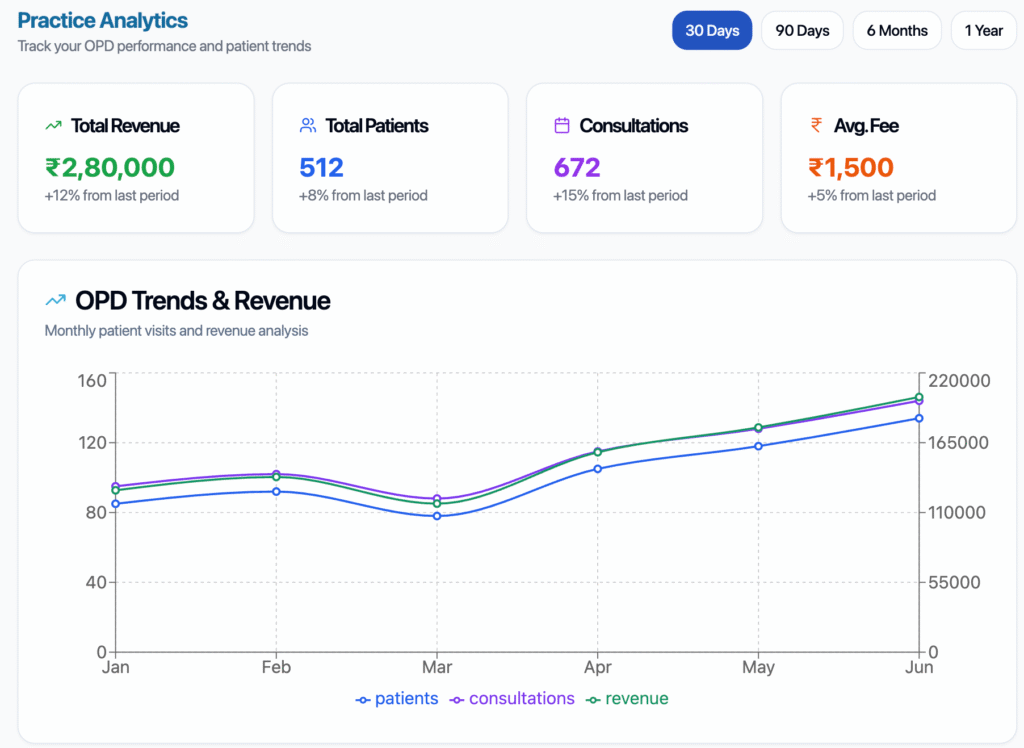Click the Mar label on the x-axis
This screenshot has width=1024, height=748.
437,667
